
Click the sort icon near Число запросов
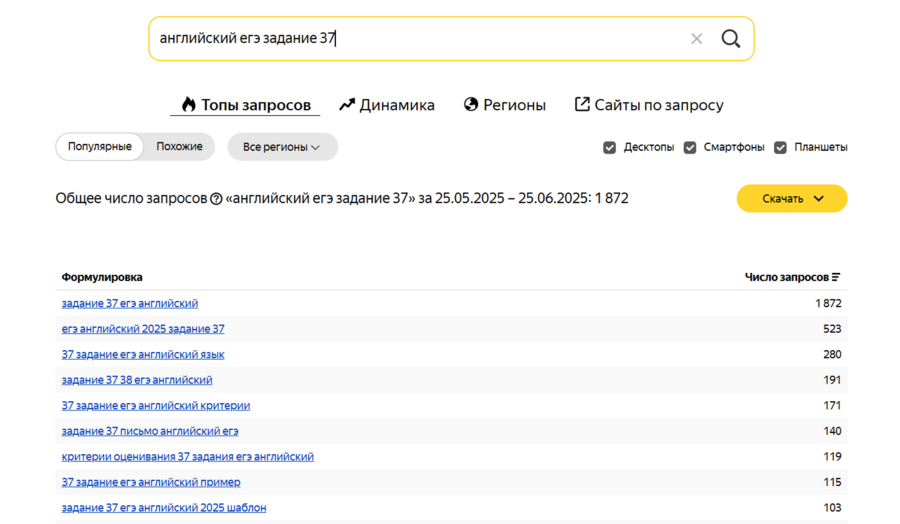tap(836, 277)
